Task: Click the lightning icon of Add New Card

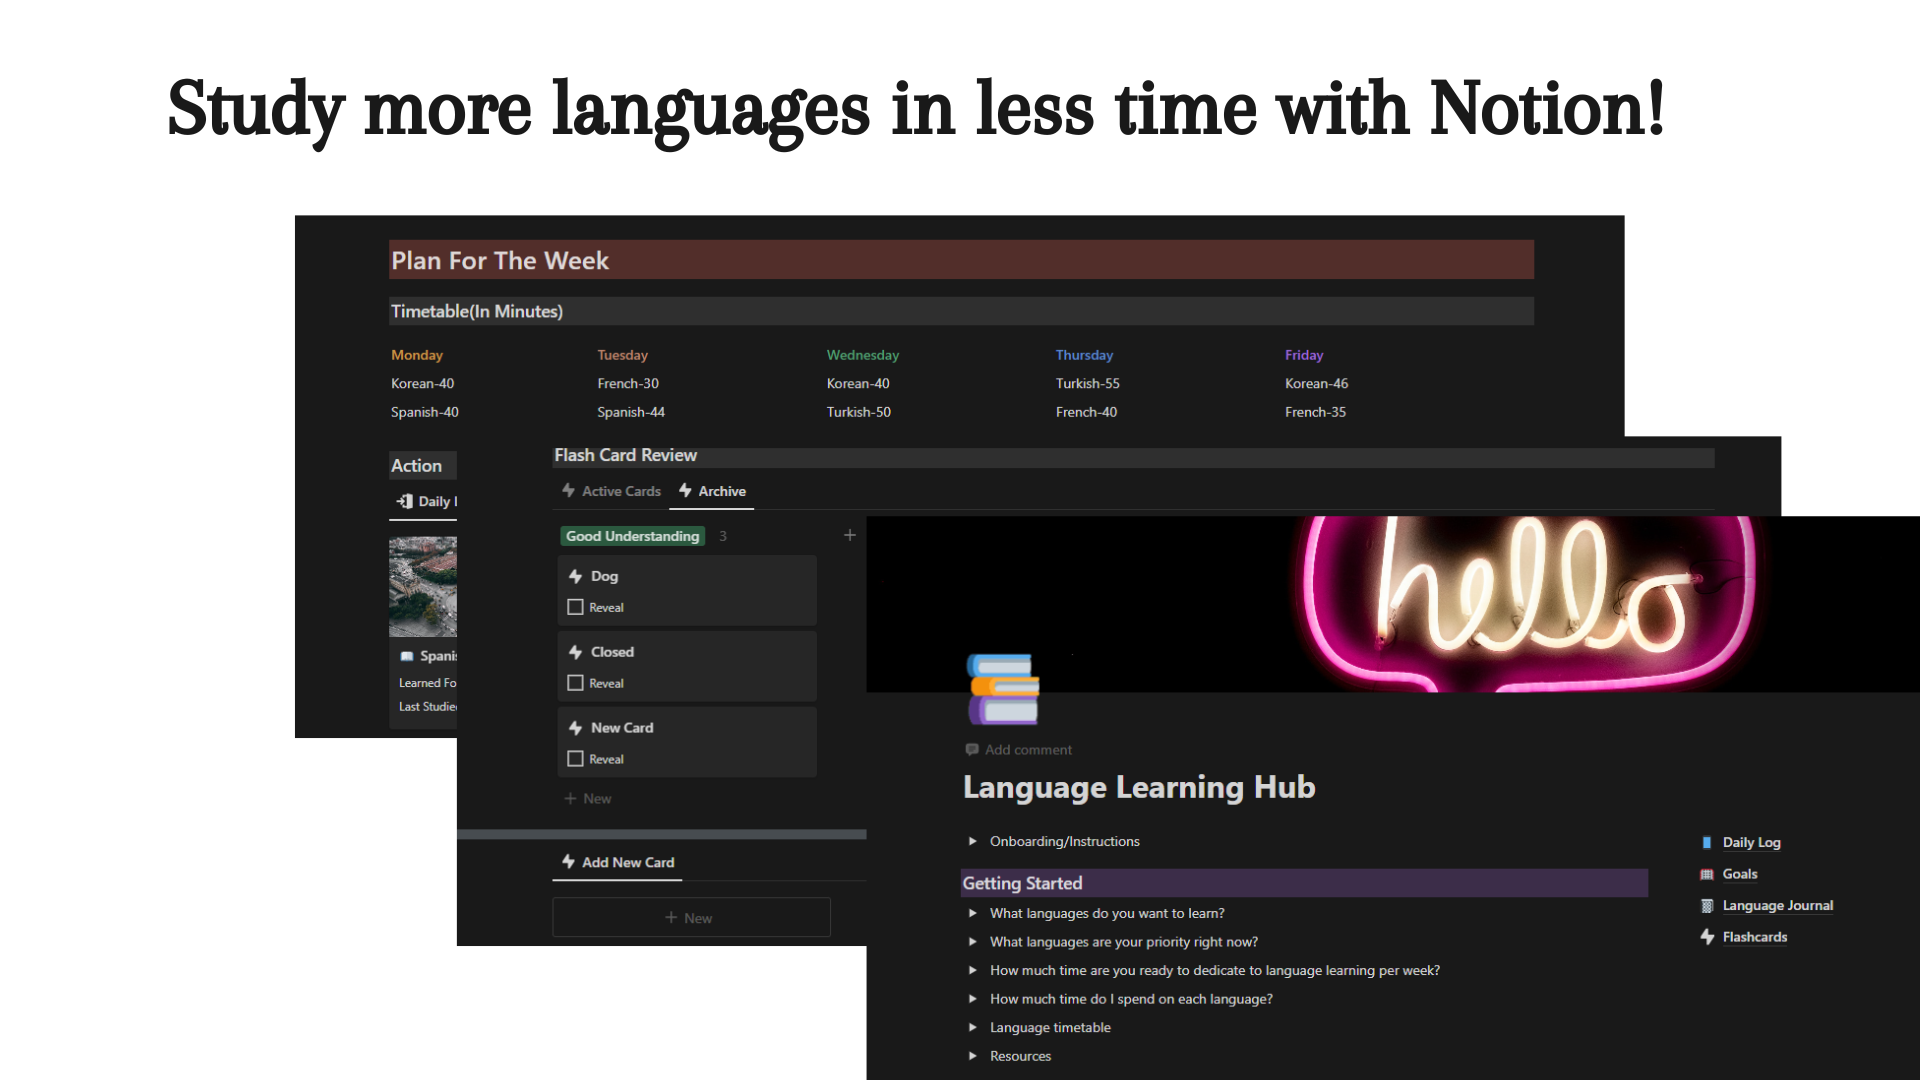Action: coord(568,861)
